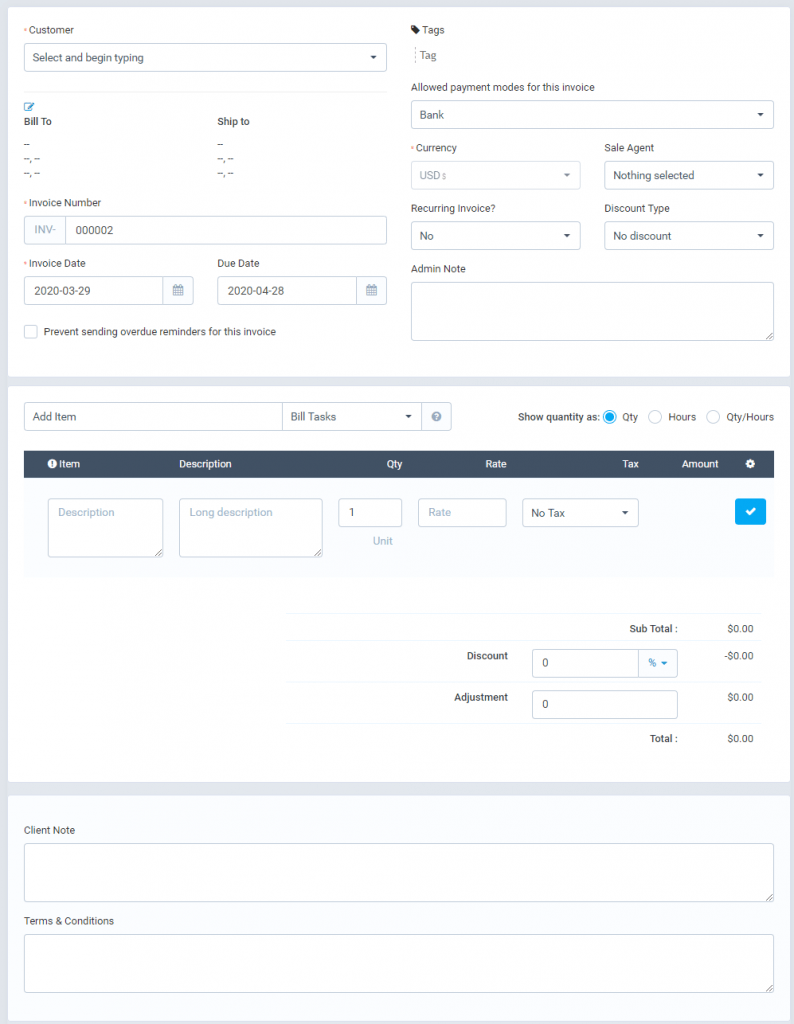Image resolution: width=794 pixels, height=1024 pixels.
Task: Open the discount percent type dropdown
Action: pyautogui.click(x=658, y=663)
